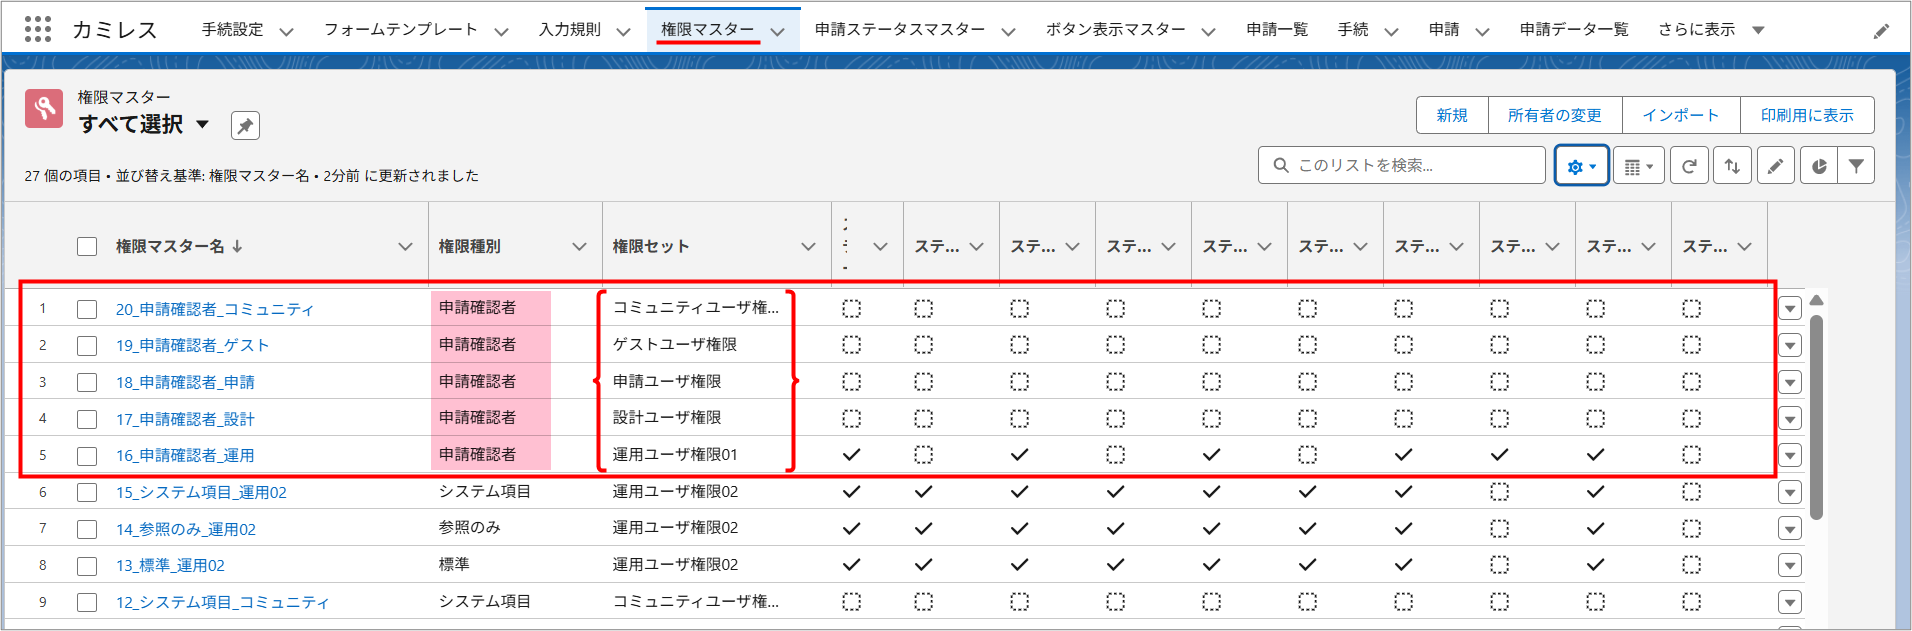Open inline edit pencil for list
Screen dimensions: 1912x631
tap(1775, 166)
